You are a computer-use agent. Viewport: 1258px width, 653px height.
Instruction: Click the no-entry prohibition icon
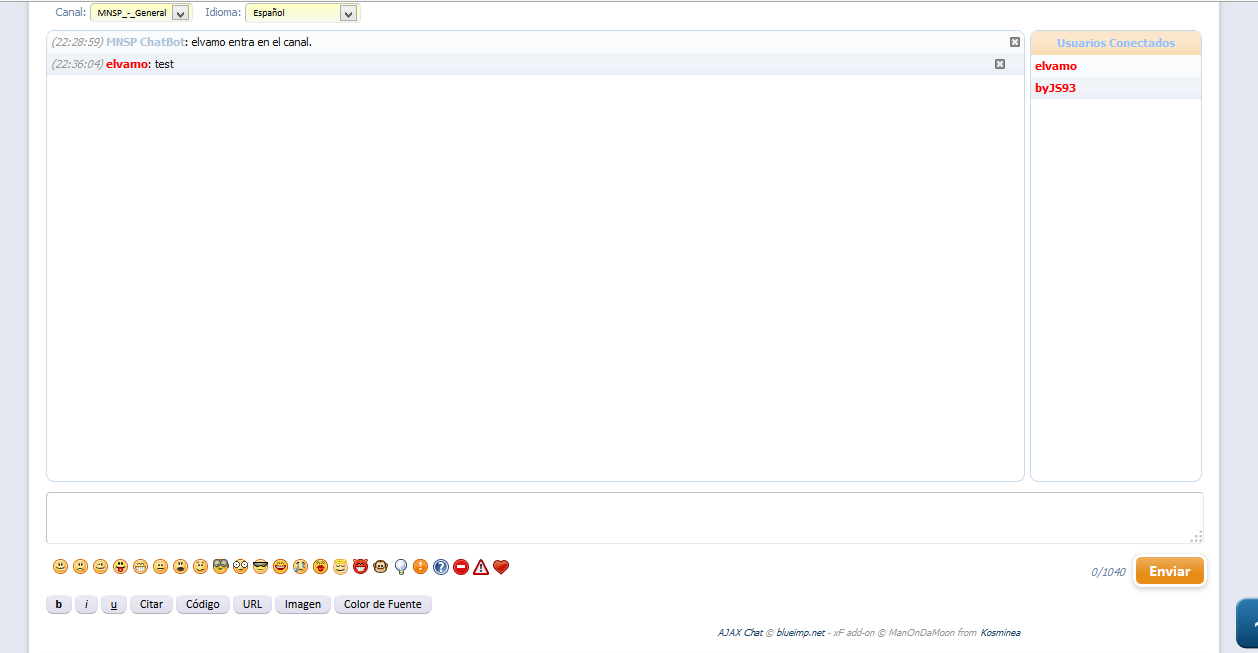[459, 566]
